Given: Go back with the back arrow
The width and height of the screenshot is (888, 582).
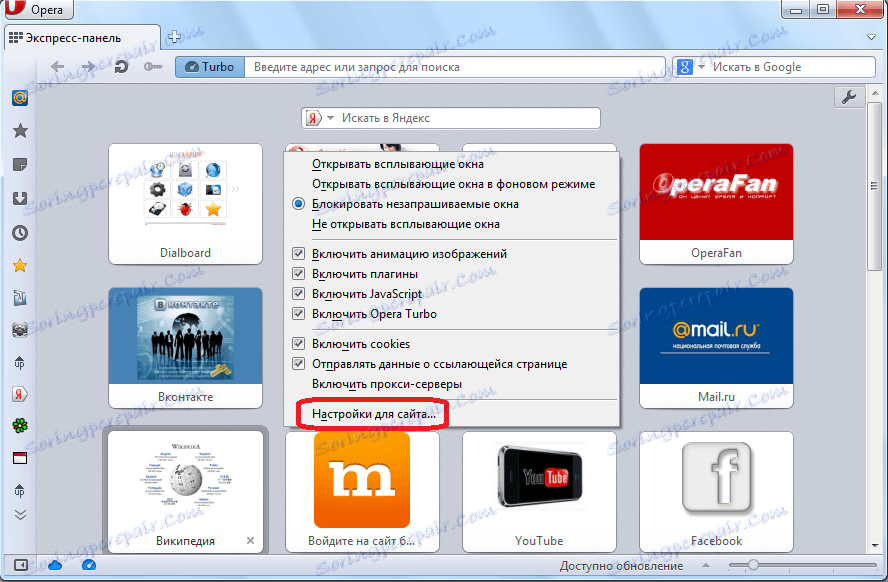Looking at the screenshot, I should pos(57,67).
